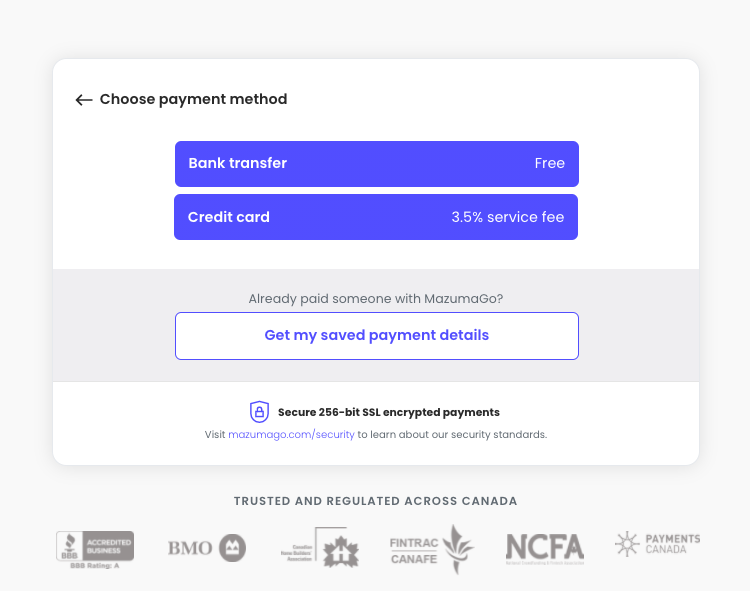
Task: Click the "Choose payment method" heading
Action: point(193,99)
